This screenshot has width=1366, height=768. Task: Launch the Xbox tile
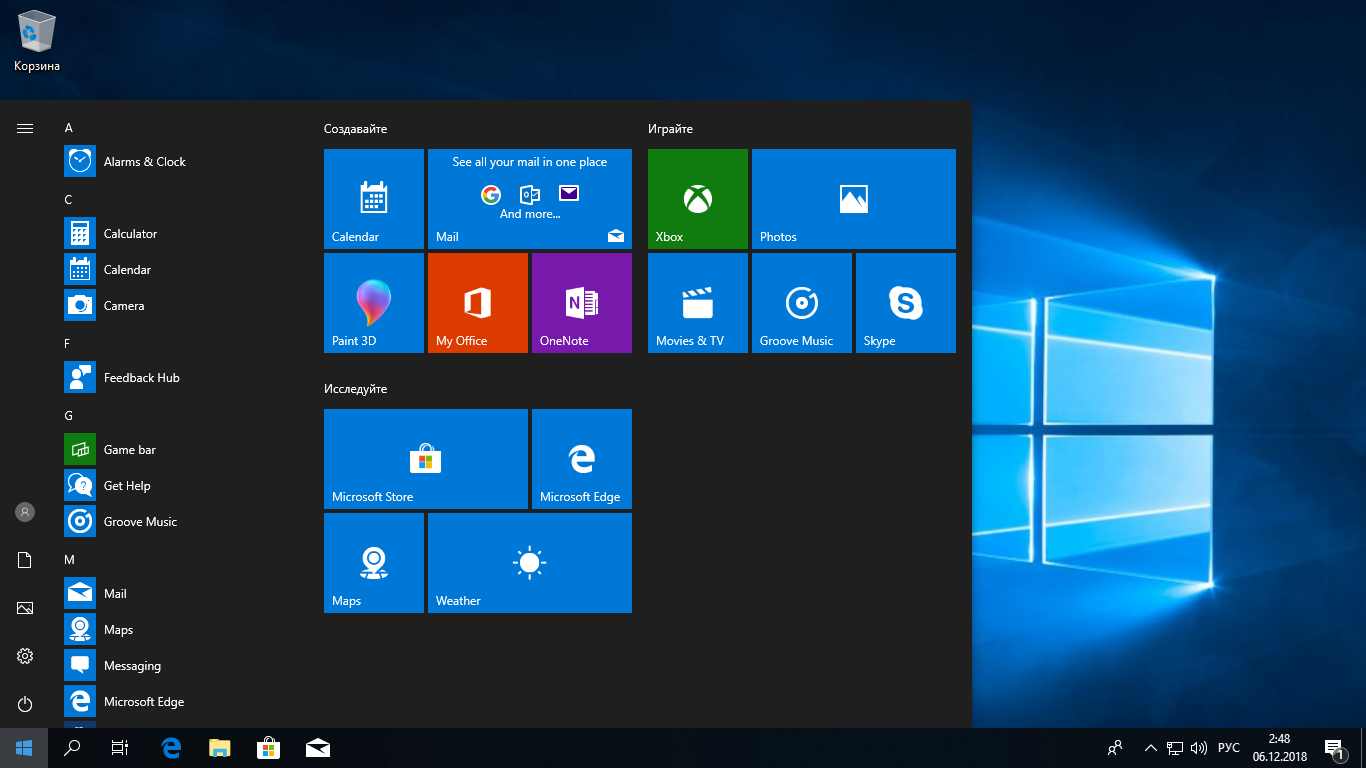[698, 199]
